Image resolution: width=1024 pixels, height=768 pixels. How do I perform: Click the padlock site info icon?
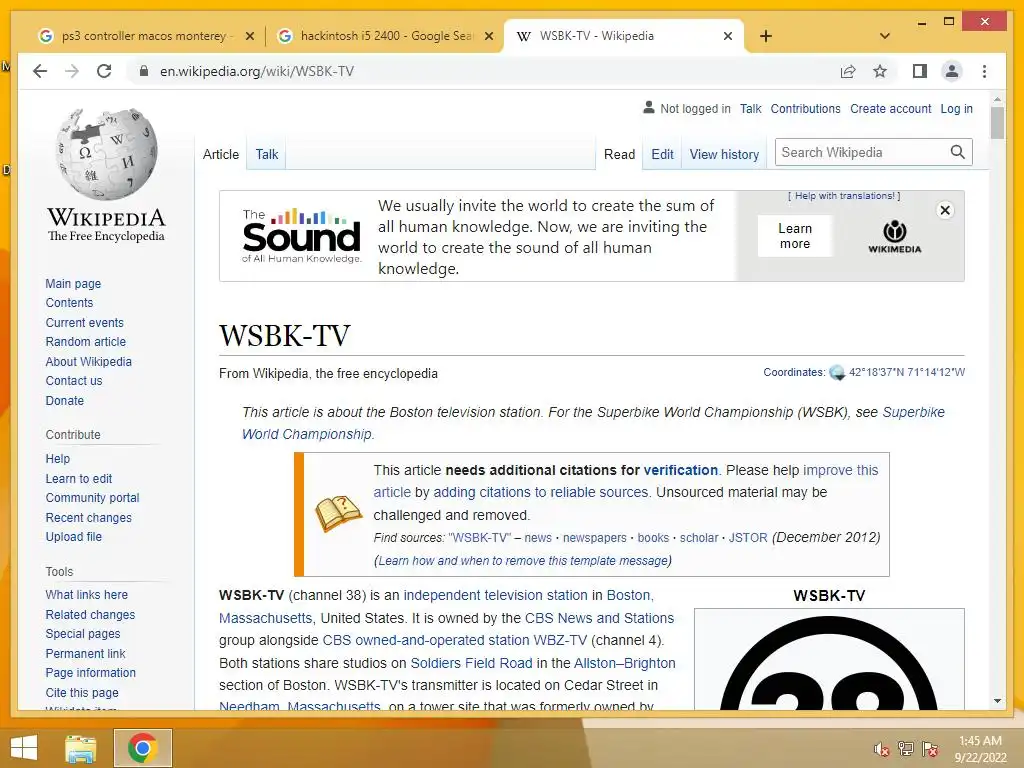tap(144, 71)
